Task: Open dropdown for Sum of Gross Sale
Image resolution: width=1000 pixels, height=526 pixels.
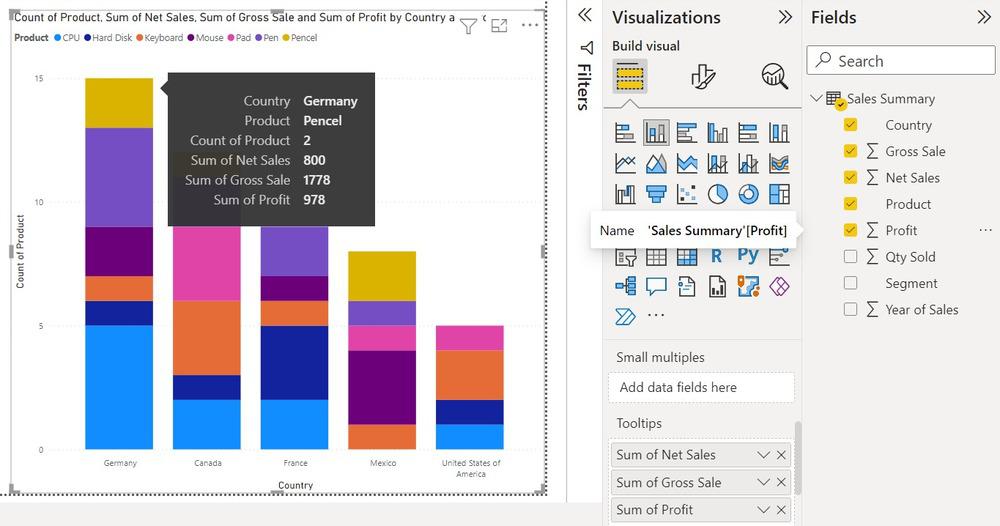Action: point(763,482)
